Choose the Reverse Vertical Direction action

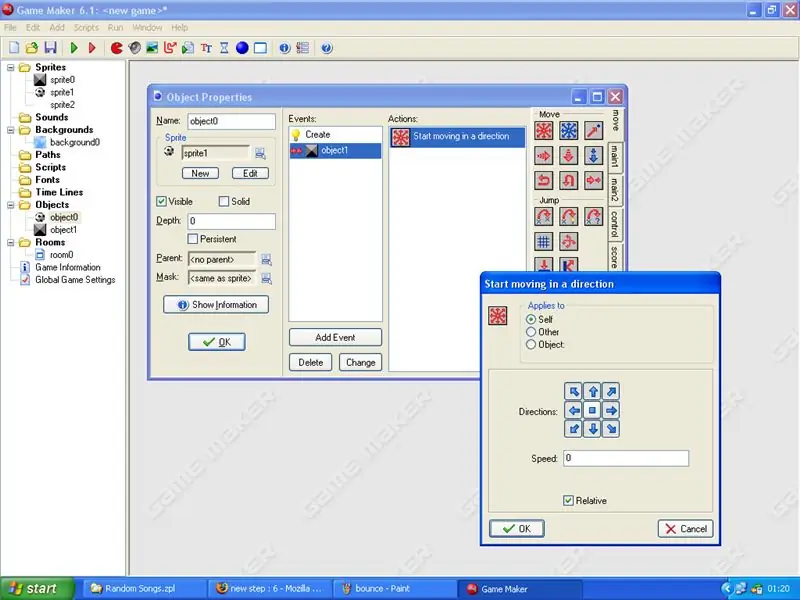[569, 180]
